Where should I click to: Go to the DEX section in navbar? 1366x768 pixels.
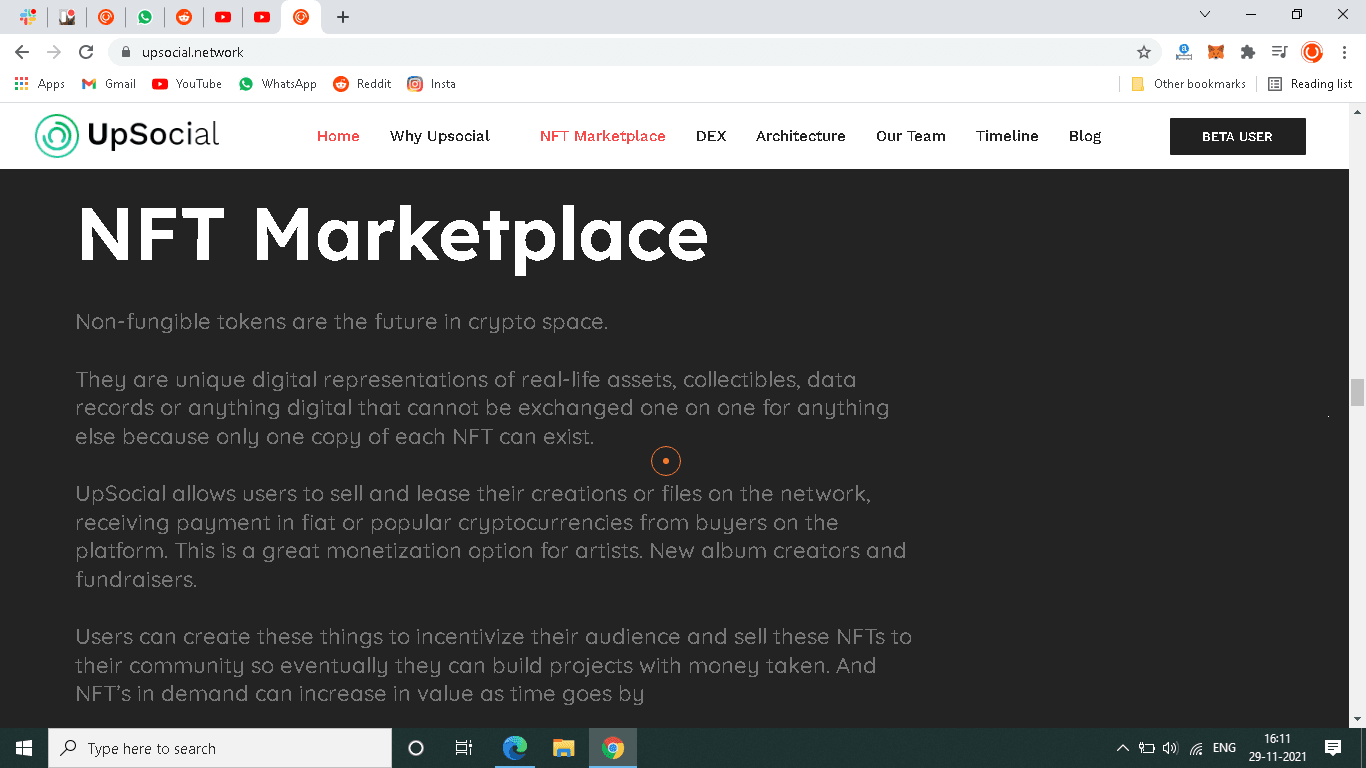tap(711, 136)
